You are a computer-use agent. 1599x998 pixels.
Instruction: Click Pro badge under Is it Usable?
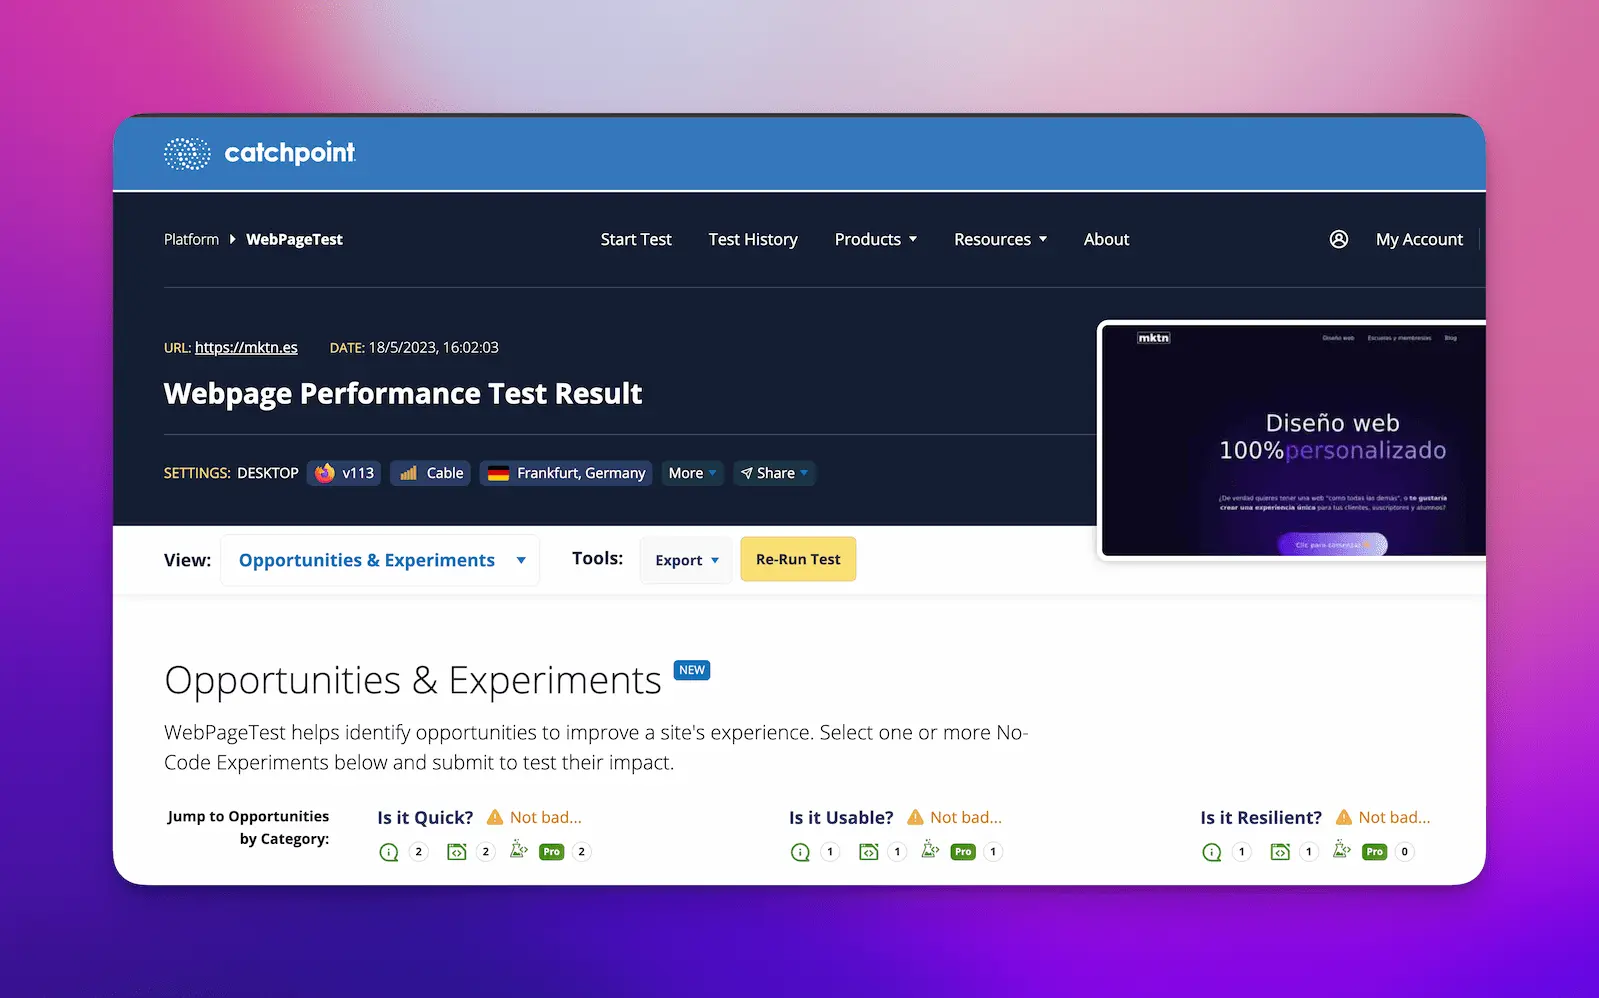963,852
